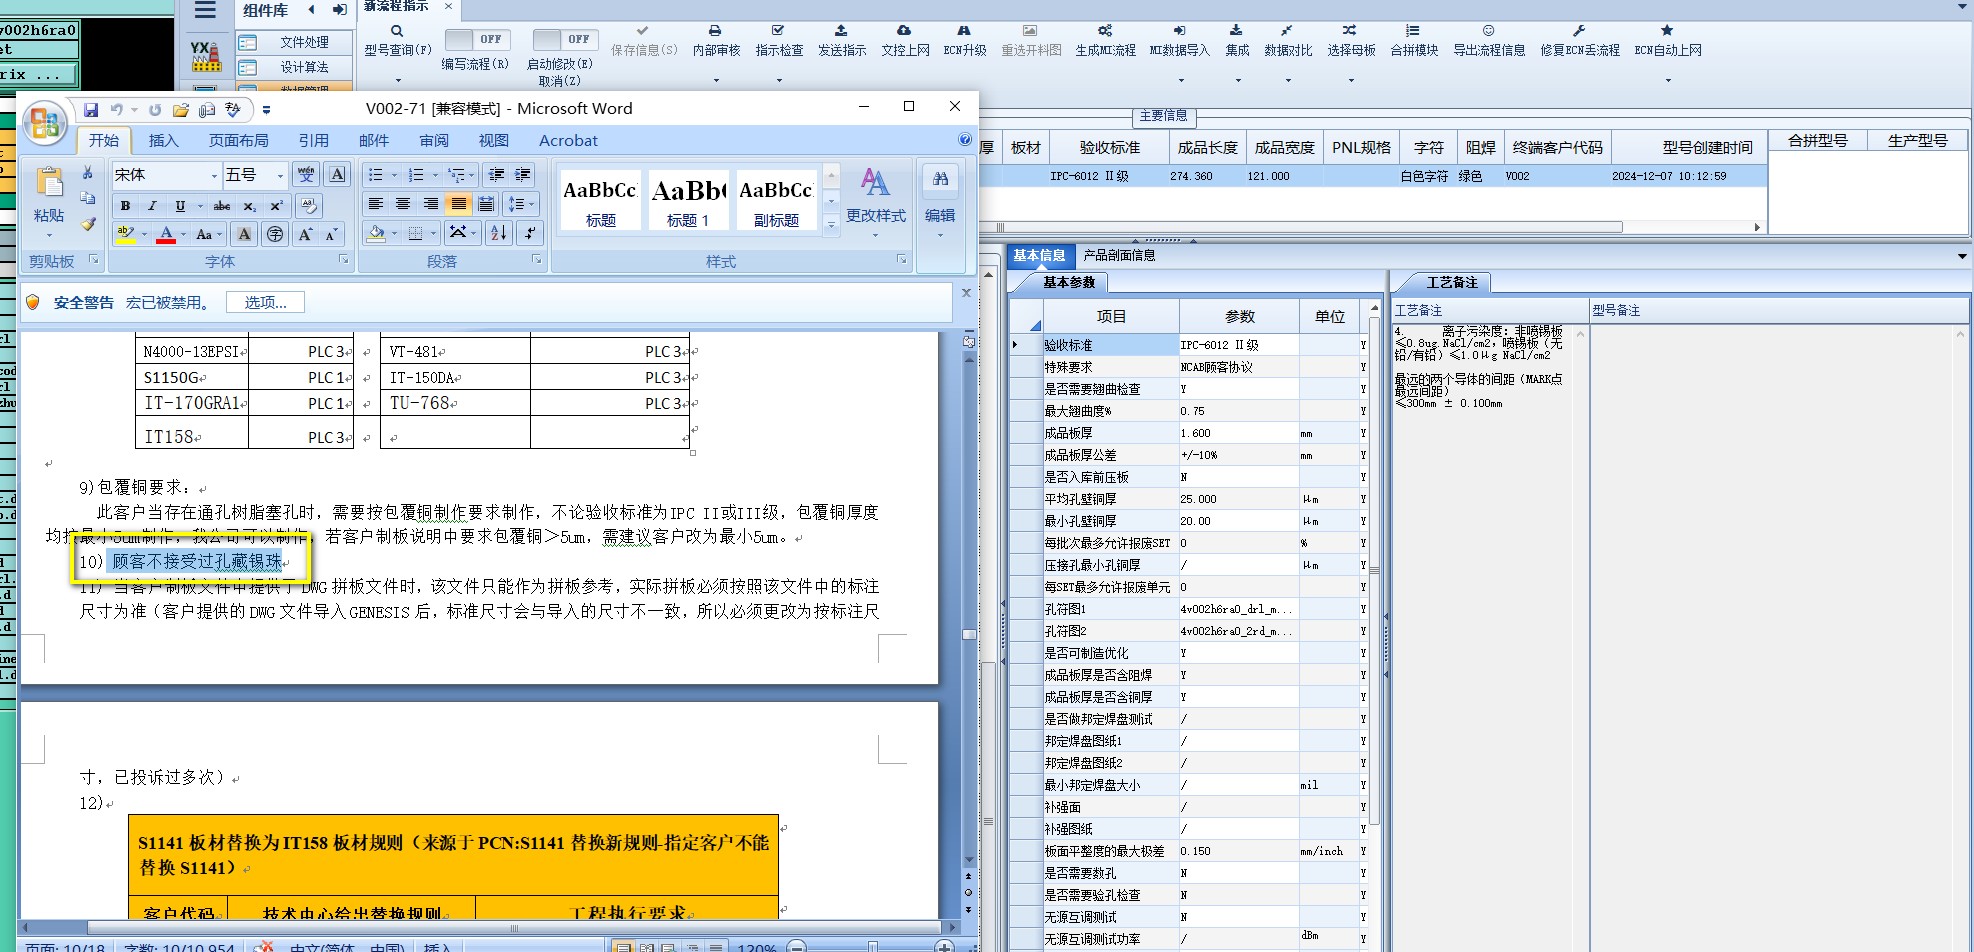Click the Cut scissors icon in the clipboard group
This screenshot has height=952, width=1974.
coord(88,174)
